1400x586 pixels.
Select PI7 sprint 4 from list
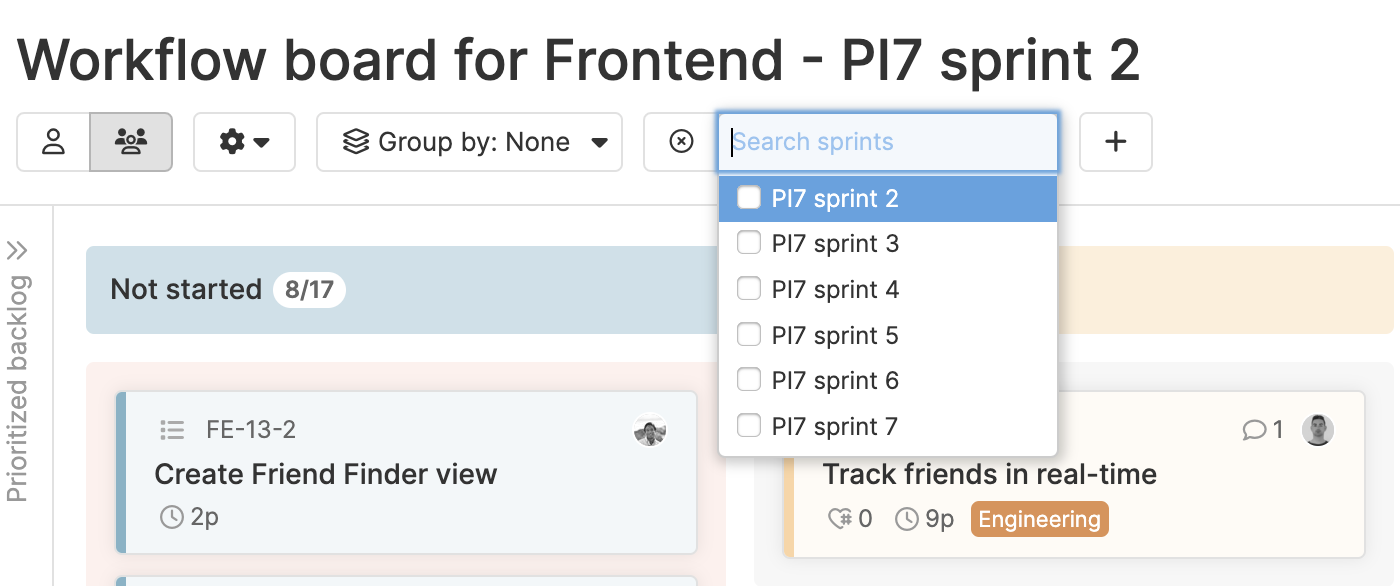click(x=888, y=289)
